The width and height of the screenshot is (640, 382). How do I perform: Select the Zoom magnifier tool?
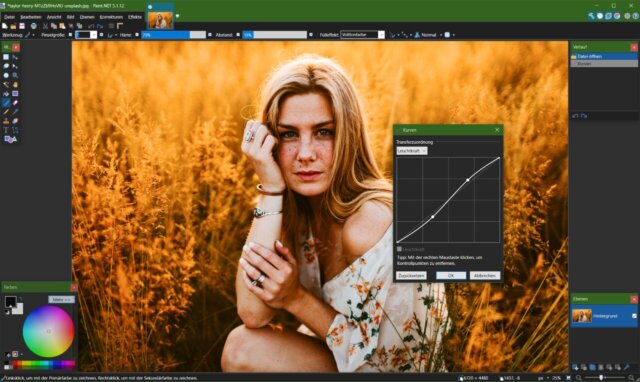coord(15,76)
